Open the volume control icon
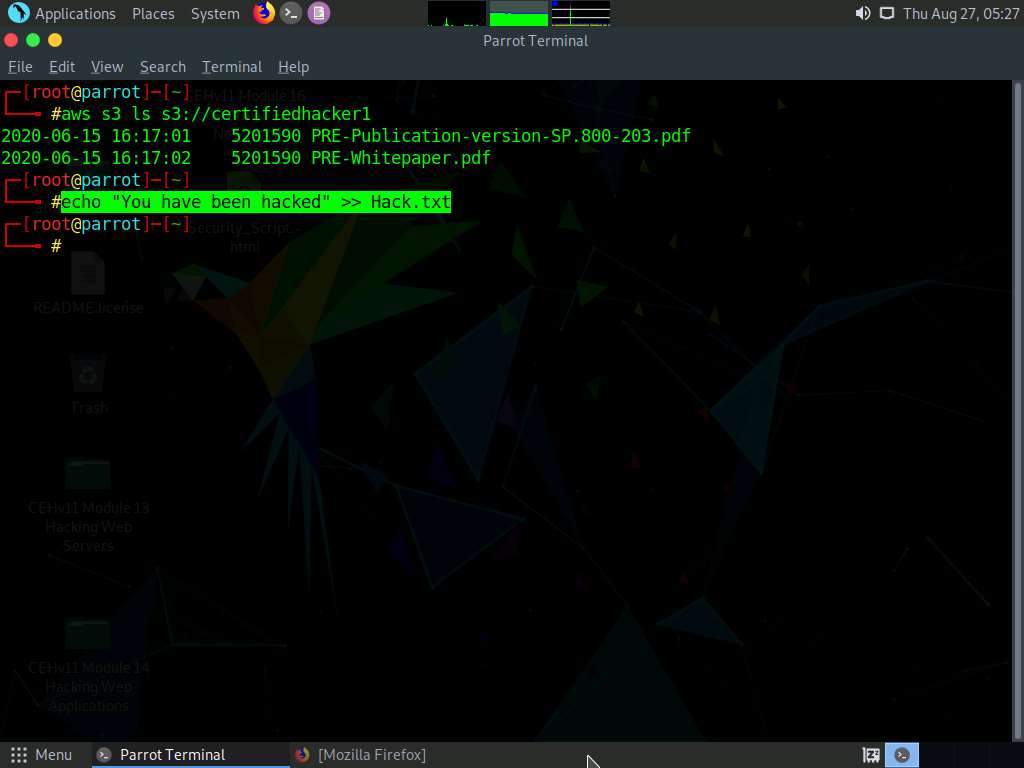 coord(861,13)
